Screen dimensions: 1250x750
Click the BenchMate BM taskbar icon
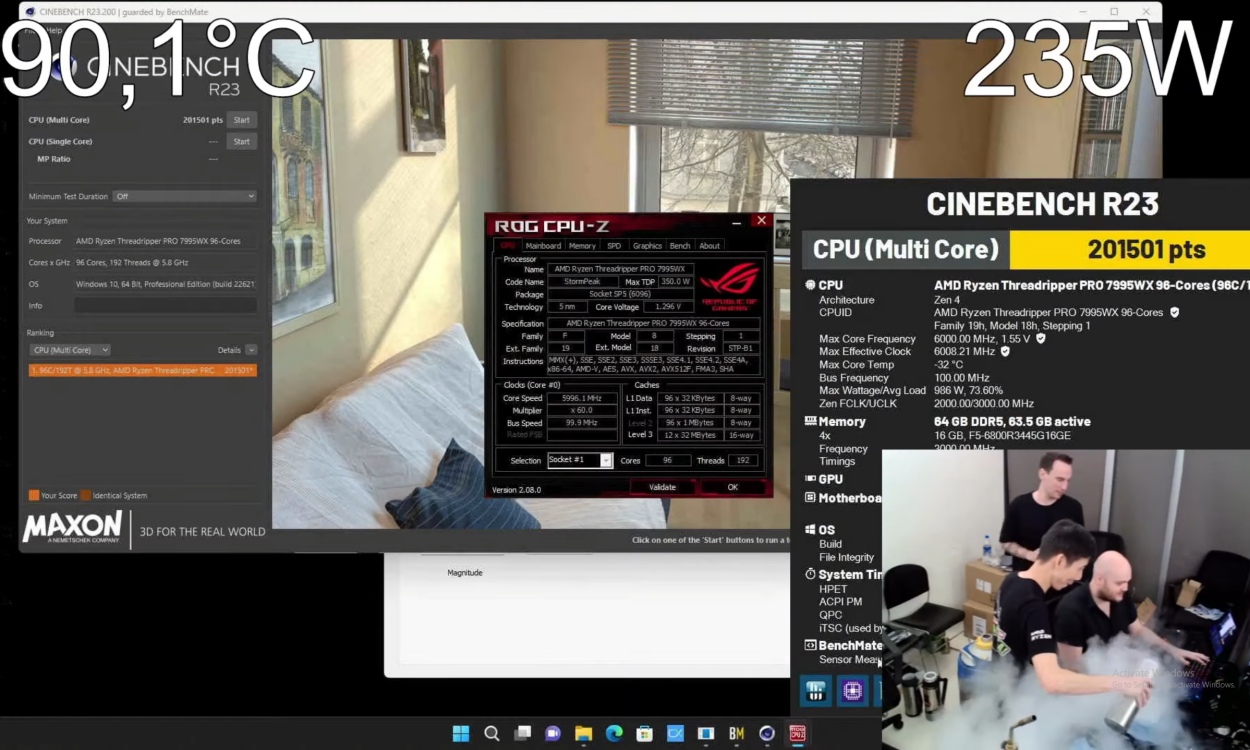click(736, 734)
